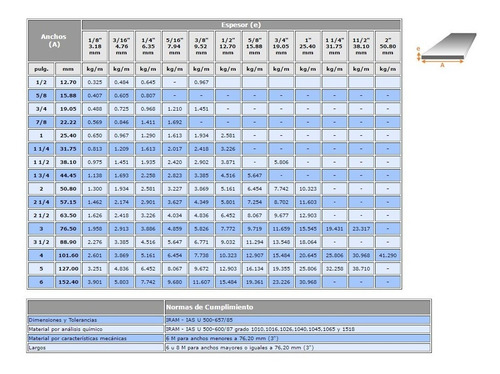Click 'kg/m' under the 2" column

pos(388,69)
